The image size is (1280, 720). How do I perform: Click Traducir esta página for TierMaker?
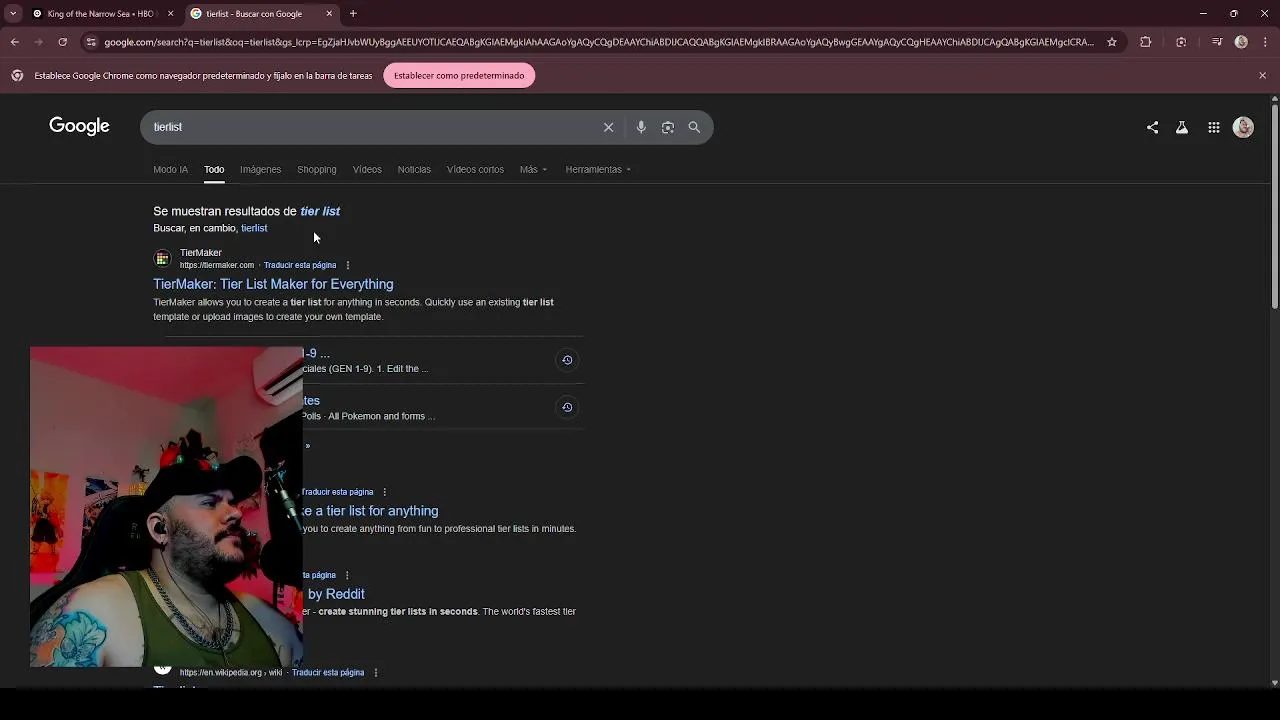point(300,265)
